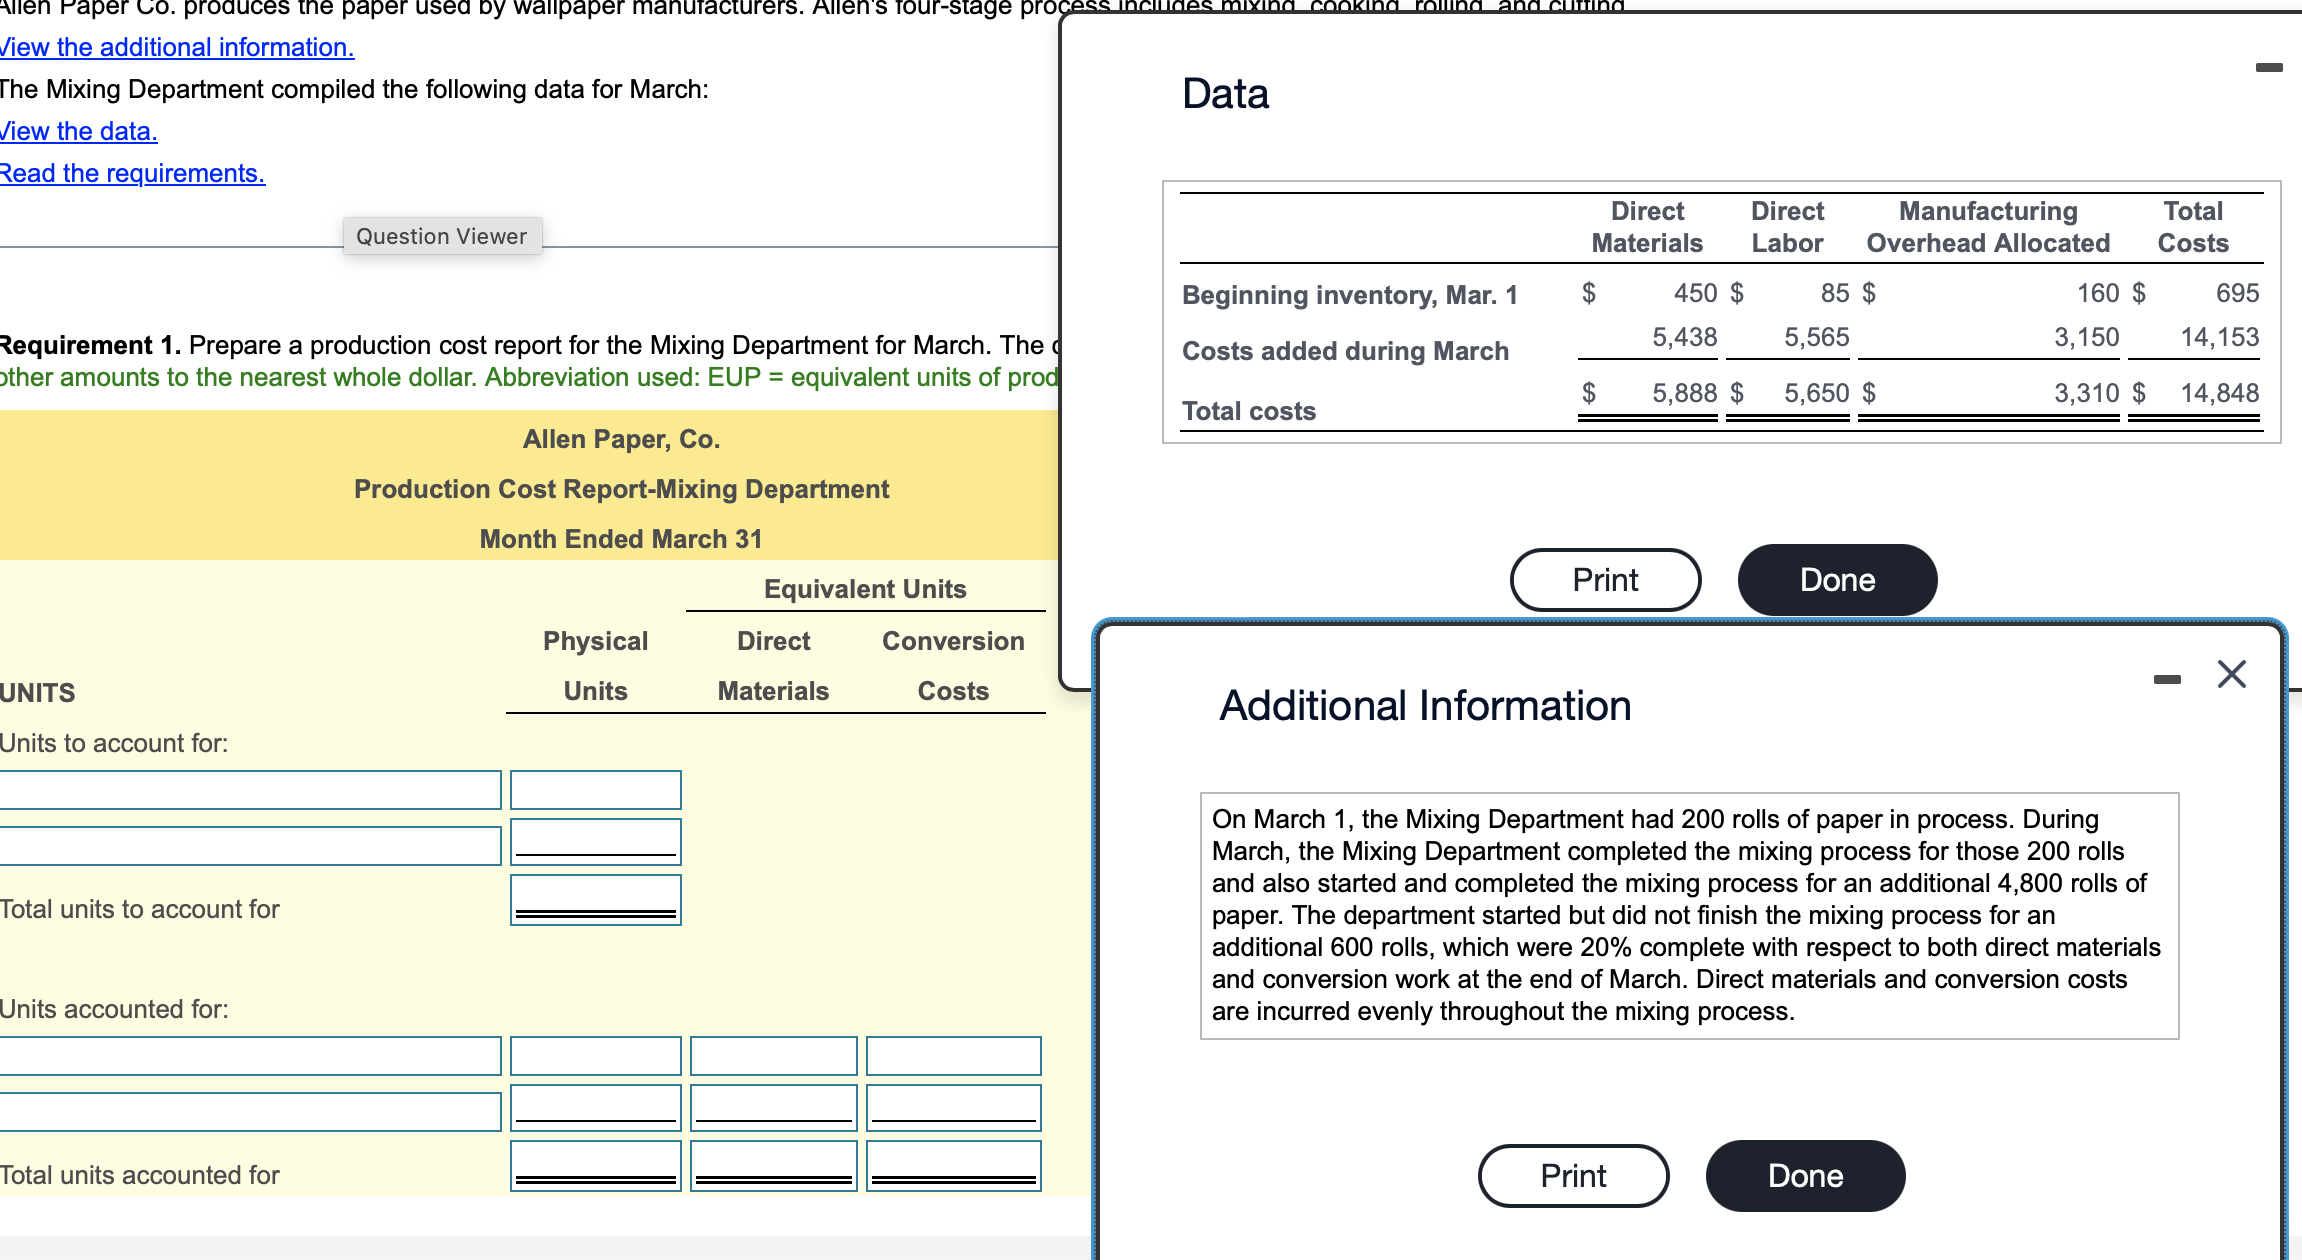Select the second Units accounted for row input
The image size is (2302, 1260).
pyautogui.click(x=250, y=1110)
